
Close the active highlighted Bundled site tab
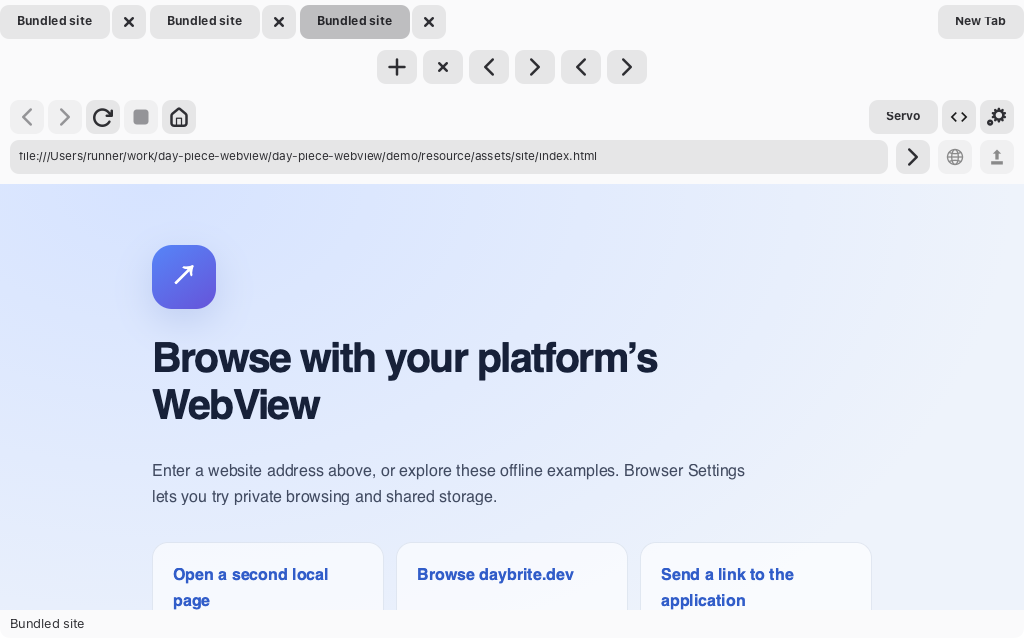429,22
